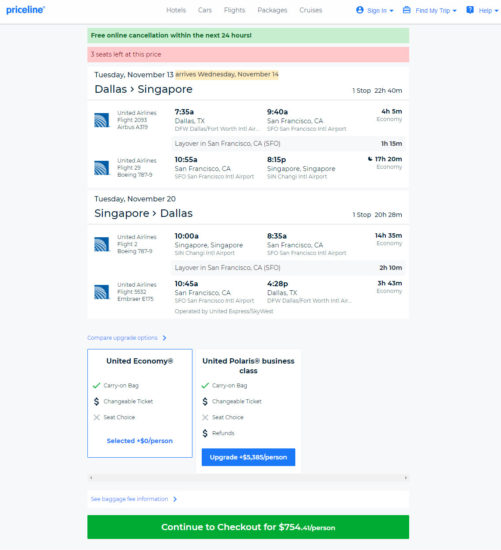This screenshot has height=550, width=501.
Task: Expand Compare upgrade options
Action: tap(127, 338)
